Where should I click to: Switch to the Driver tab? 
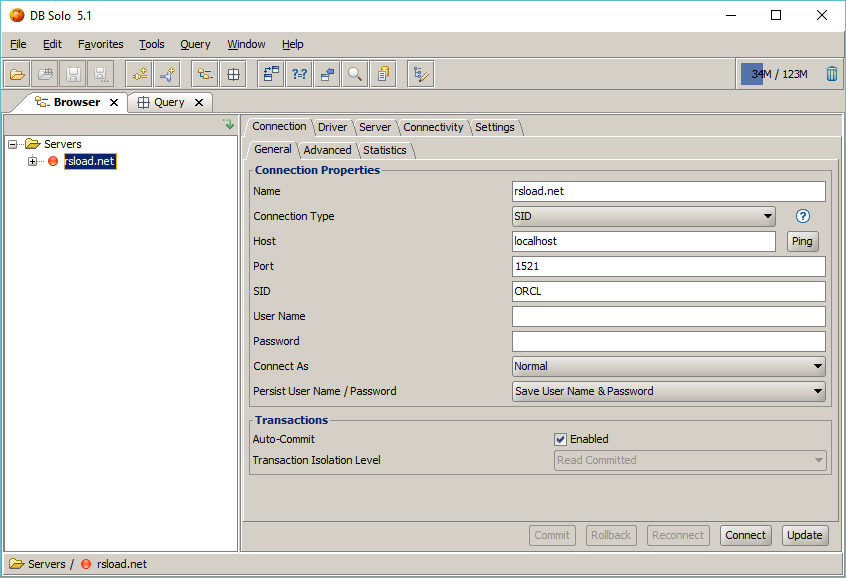[332, 127]
